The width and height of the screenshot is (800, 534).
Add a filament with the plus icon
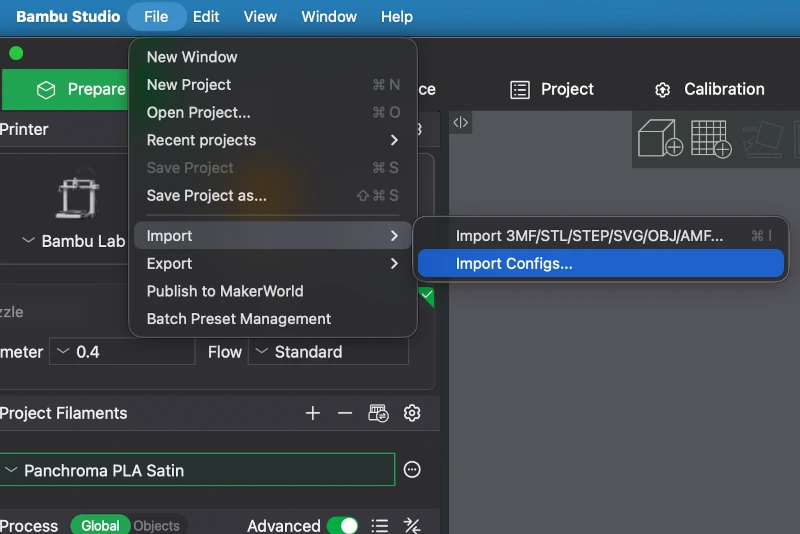[313, 413]
